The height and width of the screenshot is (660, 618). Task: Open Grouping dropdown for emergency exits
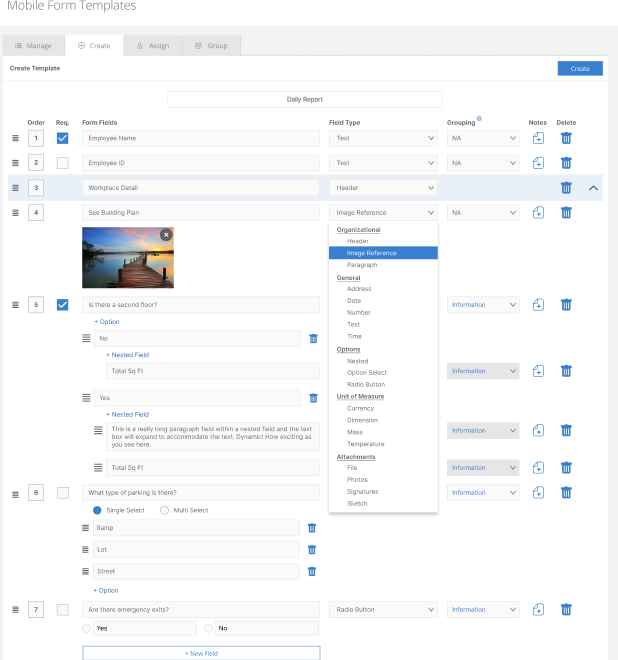click(x=483, y=609)
